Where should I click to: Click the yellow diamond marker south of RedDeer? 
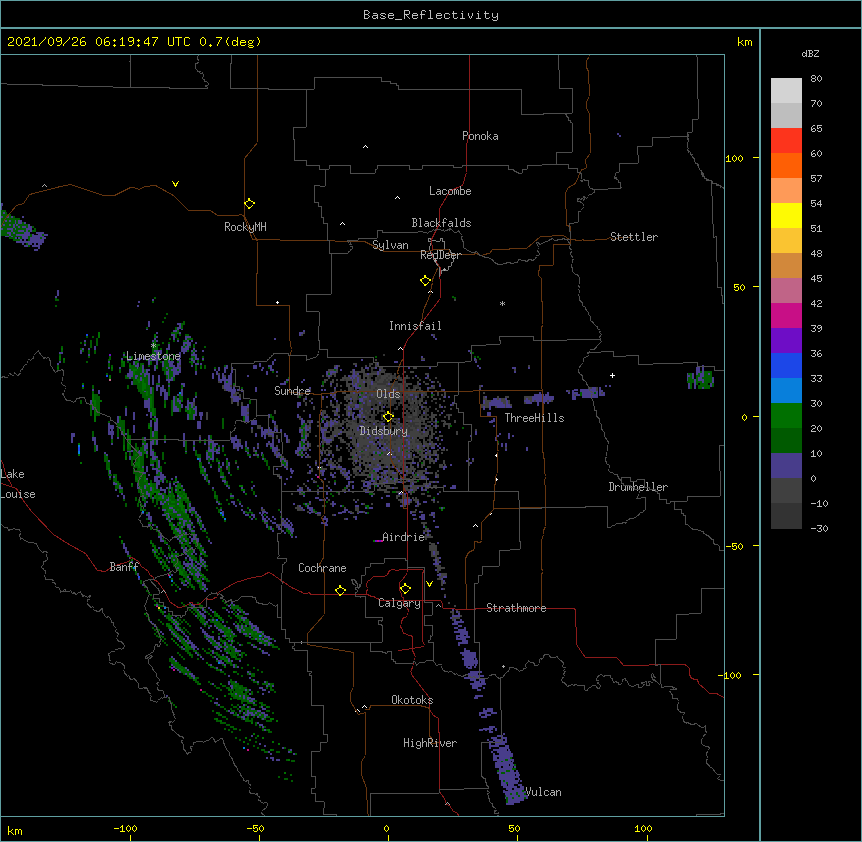[425, 281]
